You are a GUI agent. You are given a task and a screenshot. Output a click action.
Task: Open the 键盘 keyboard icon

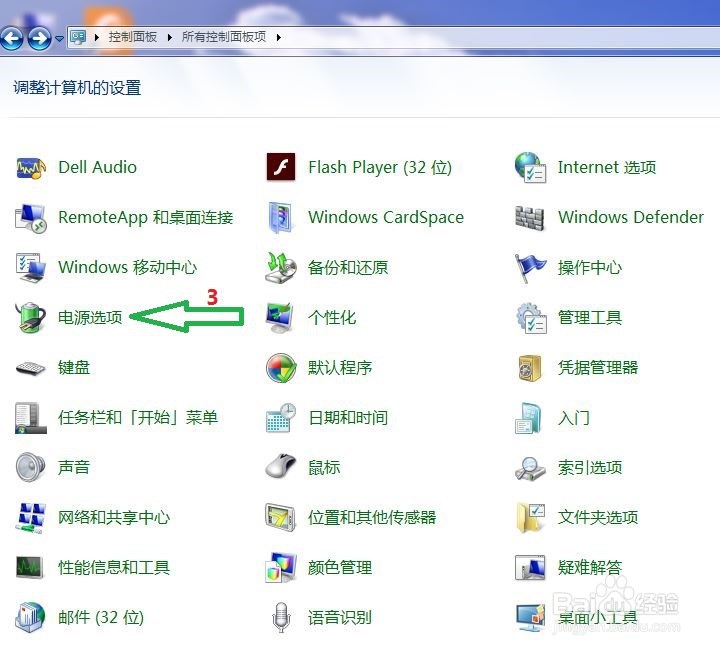point(30,368)
